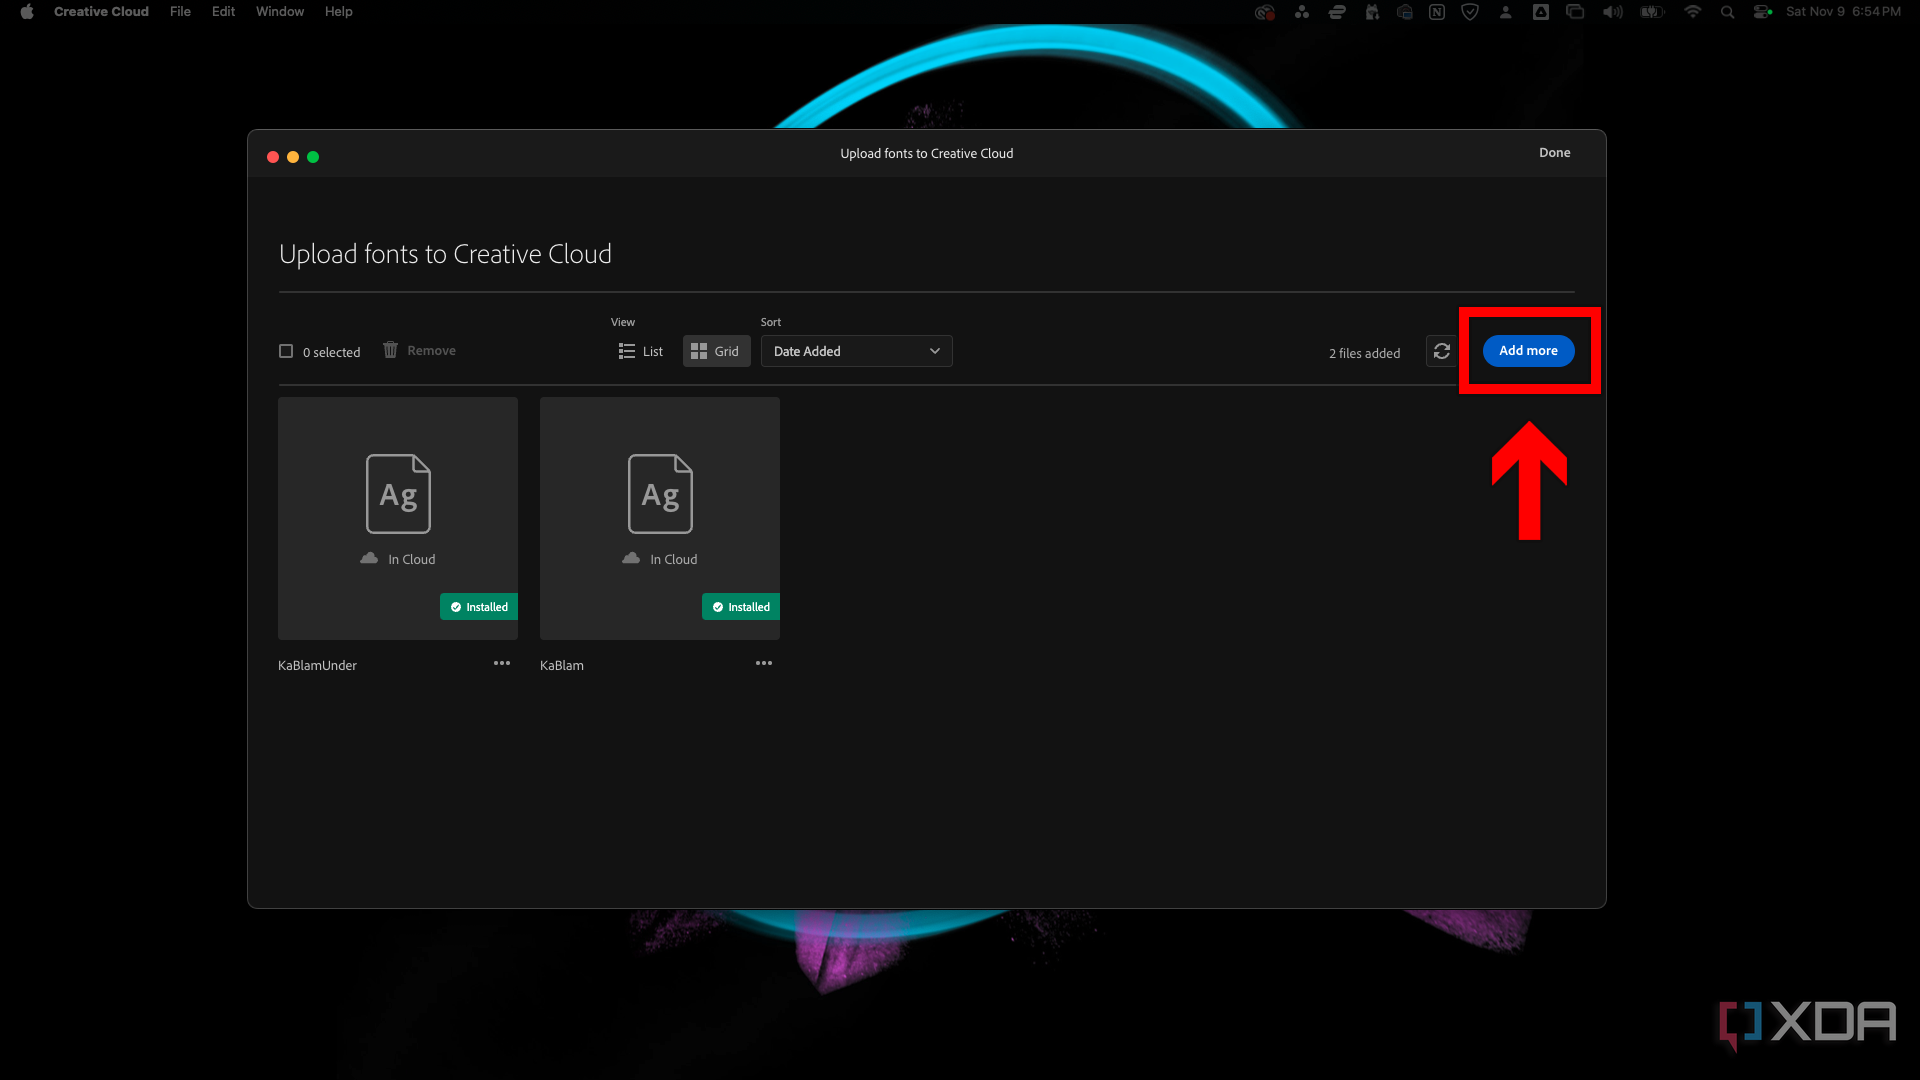Click KaBlam font file Ag icon
The image size is (1920, 1080).
(x=660, y=494)
